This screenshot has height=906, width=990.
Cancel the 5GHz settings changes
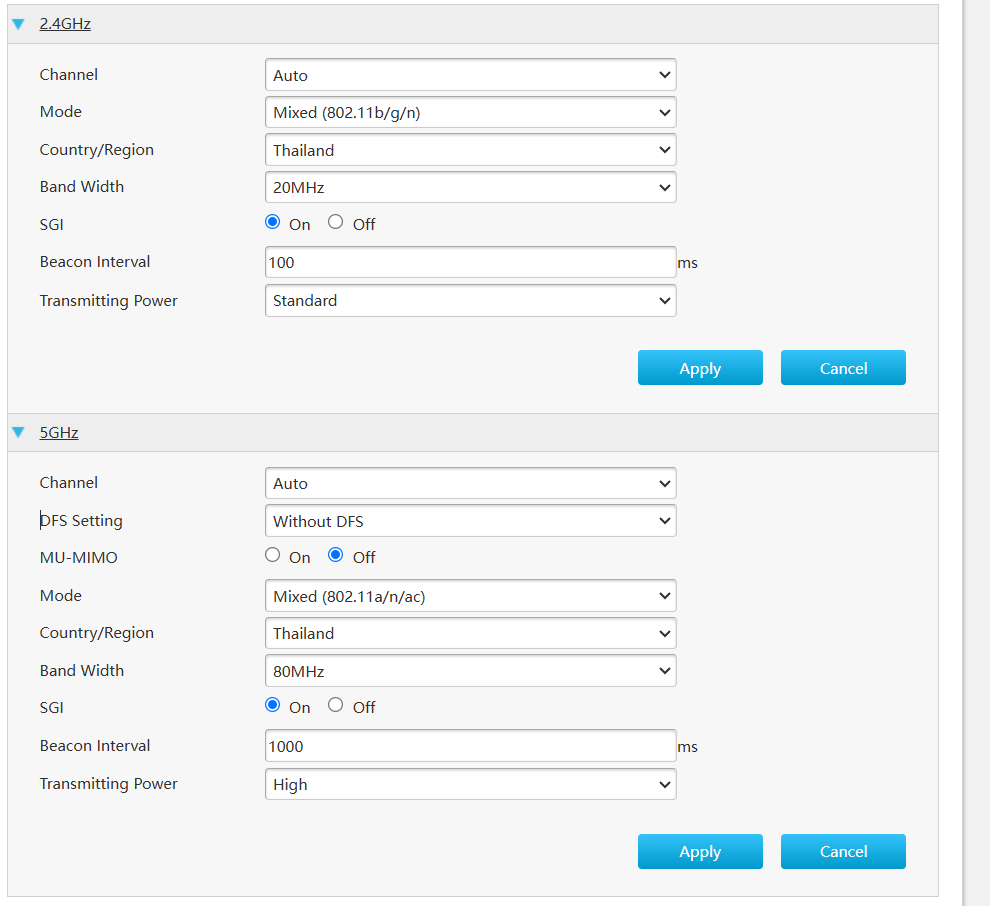pyautogui.click(x=843, y=851)
